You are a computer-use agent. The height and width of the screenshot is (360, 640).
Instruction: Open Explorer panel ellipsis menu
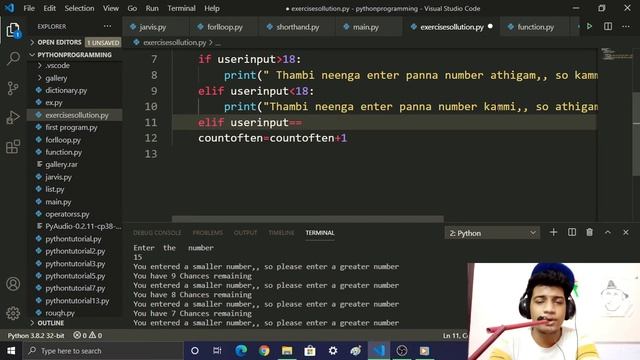(107, 26)
